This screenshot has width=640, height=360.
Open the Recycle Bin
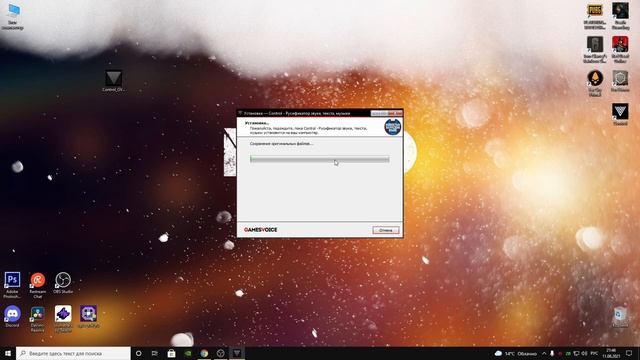pos(620,317)
